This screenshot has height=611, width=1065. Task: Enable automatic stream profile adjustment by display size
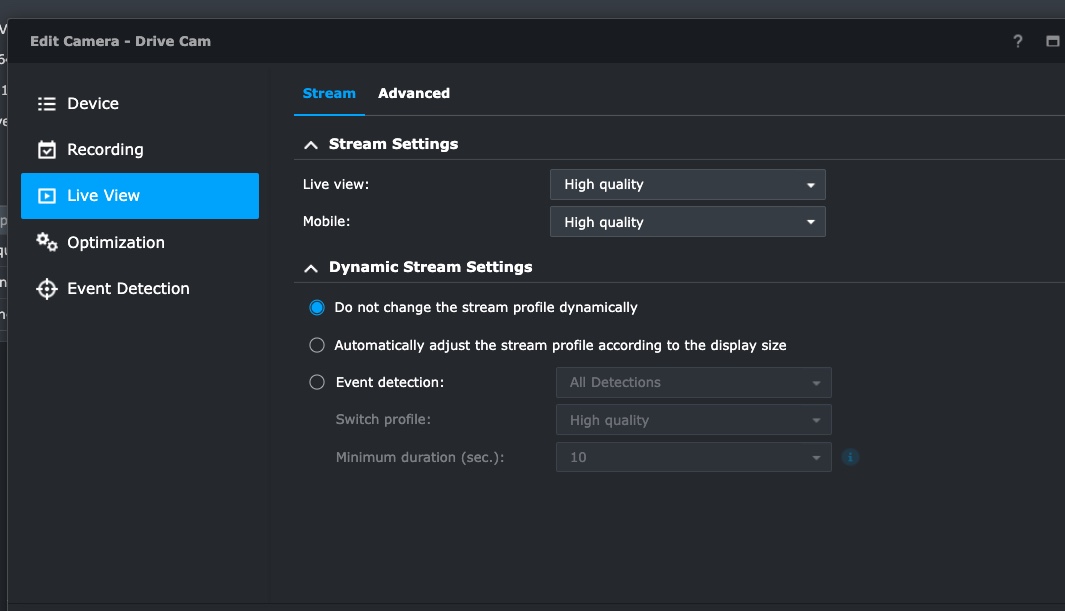[317, 345]
